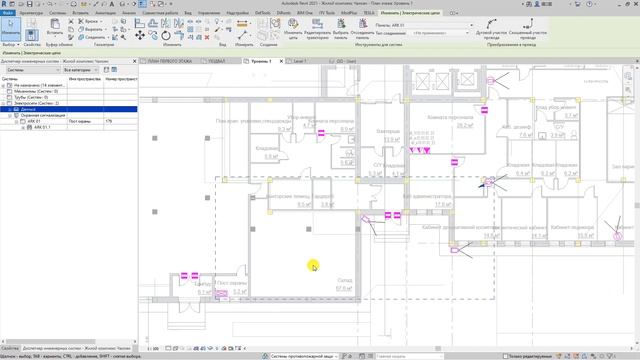Open the Level 1 view tab

[x=300, y=61]
